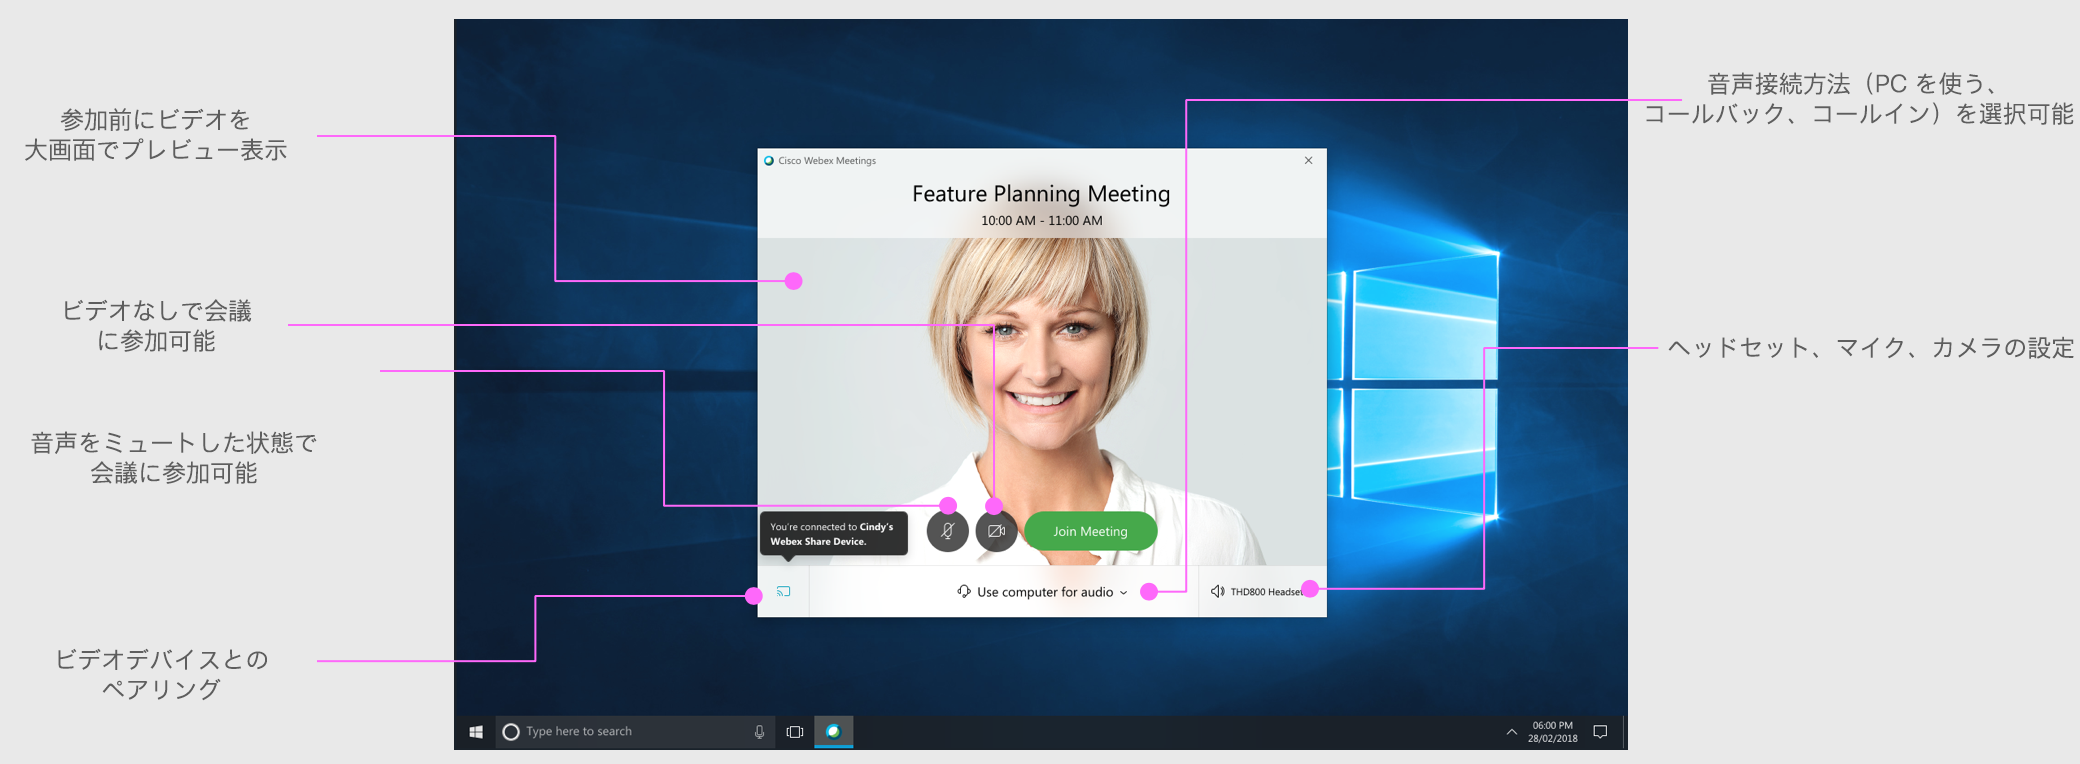
Task: Click the taskbar search microphone icon
Action: 759,732
